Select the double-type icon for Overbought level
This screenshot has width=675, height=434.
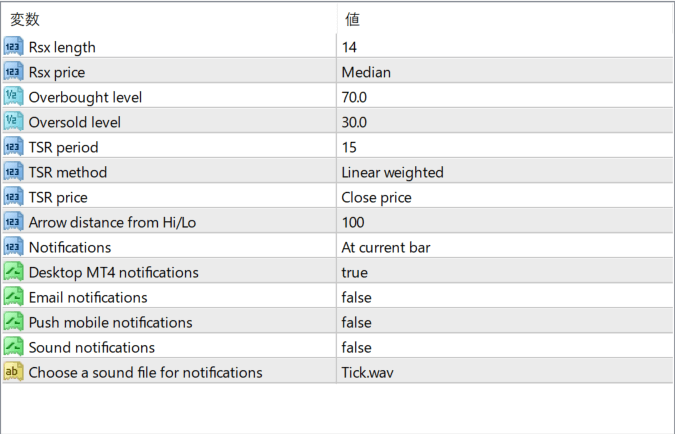[x=13, y=96]
